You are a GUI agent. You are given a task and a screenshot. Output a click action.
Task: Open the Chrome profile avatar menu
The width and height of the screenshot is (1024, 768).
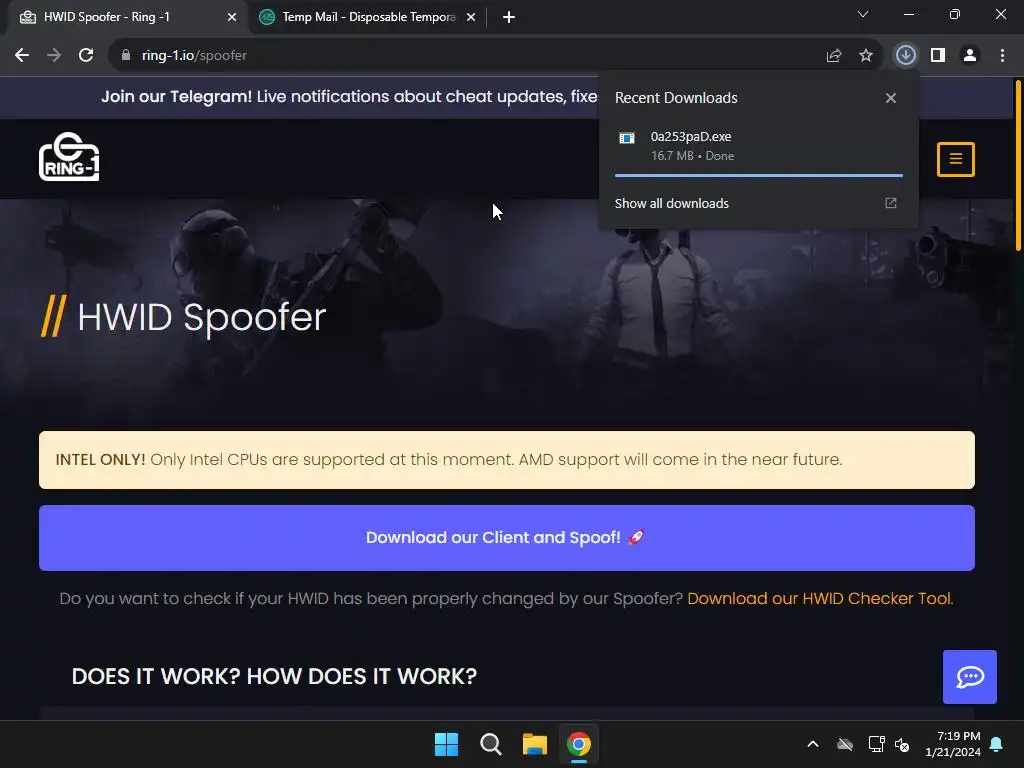[970, 56]
